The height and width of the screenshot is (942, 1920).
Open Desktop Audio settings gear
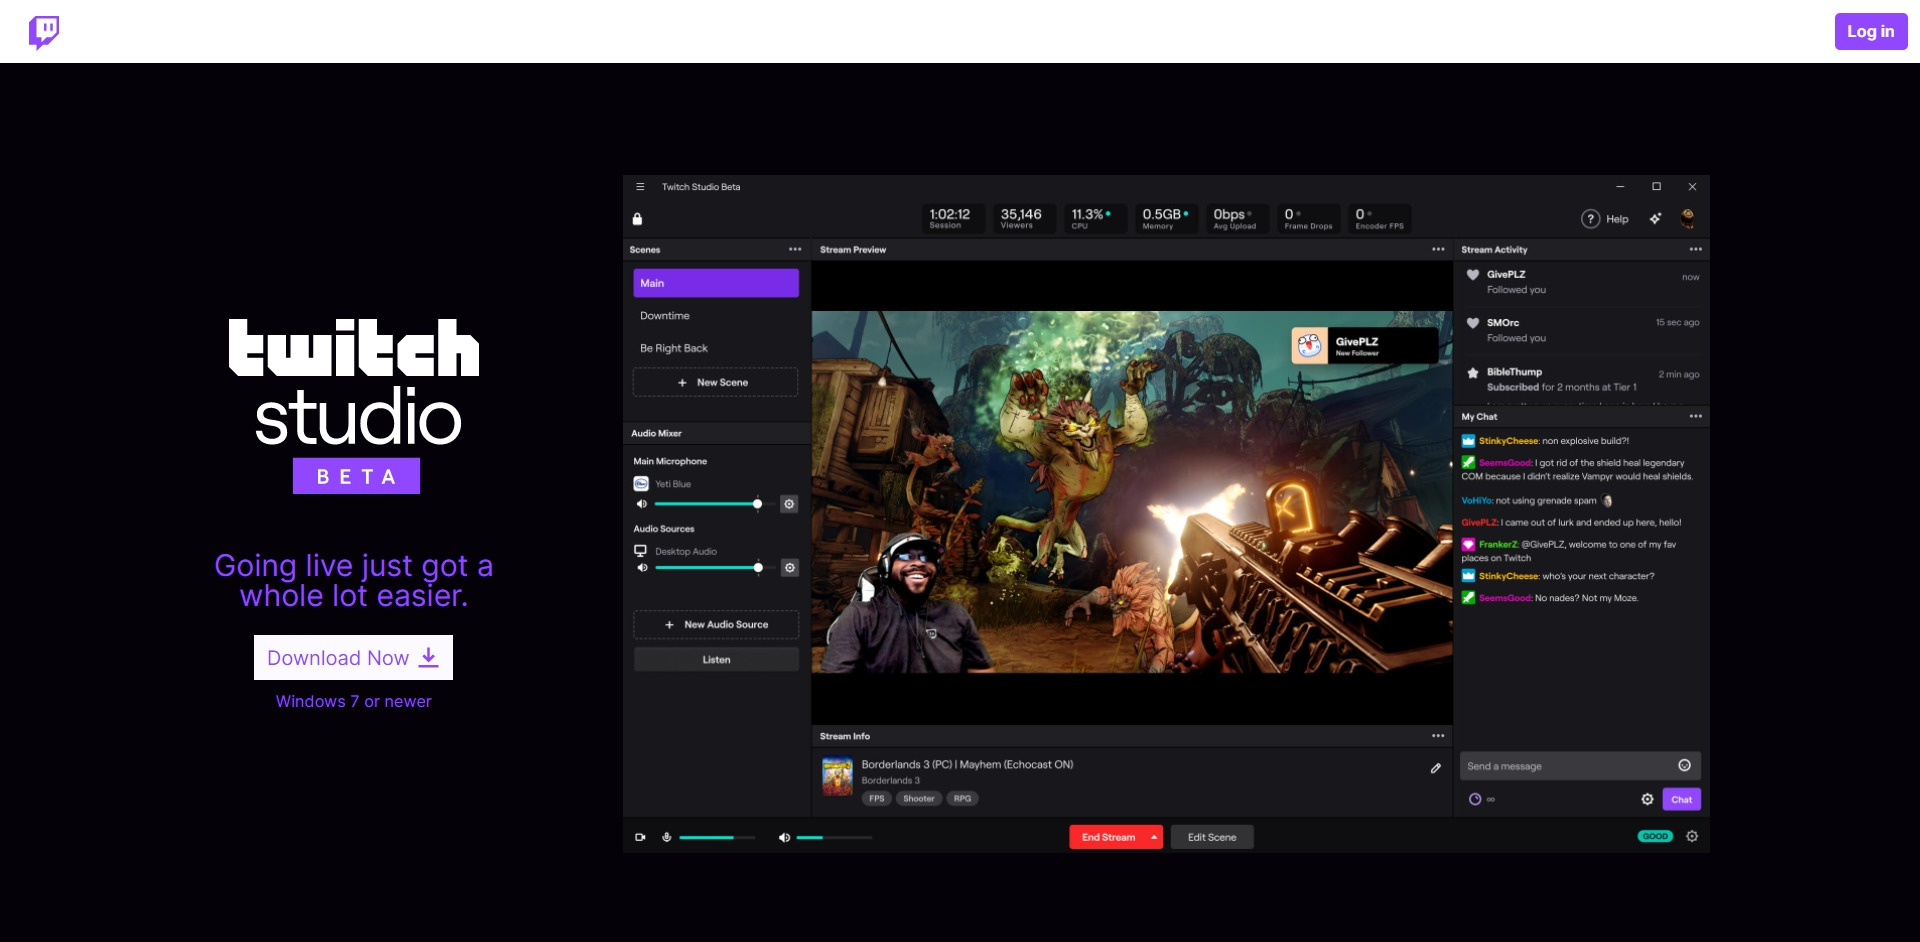(x=789, y=568)
